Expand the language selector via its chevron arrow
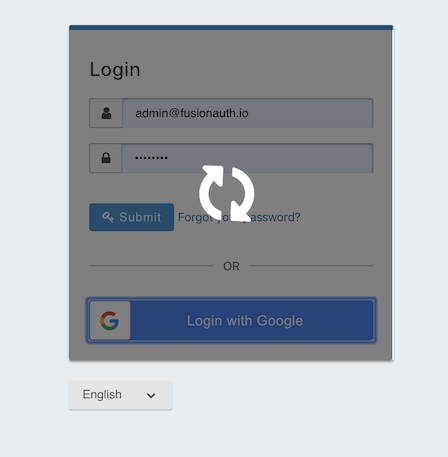This screenshot has height=457, width=448. [x=151, y=396]
